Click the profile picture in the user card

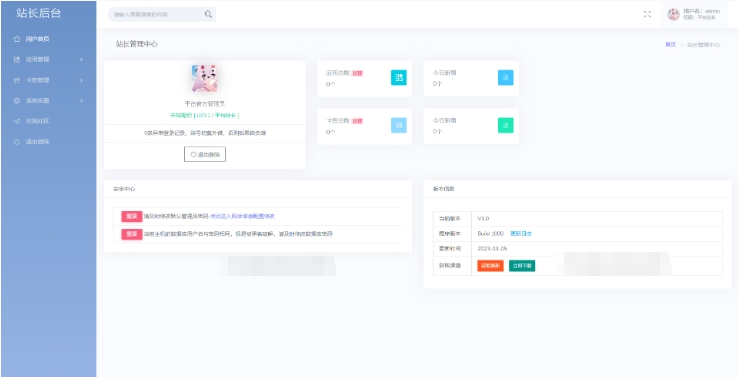click(x=205, y=78)
